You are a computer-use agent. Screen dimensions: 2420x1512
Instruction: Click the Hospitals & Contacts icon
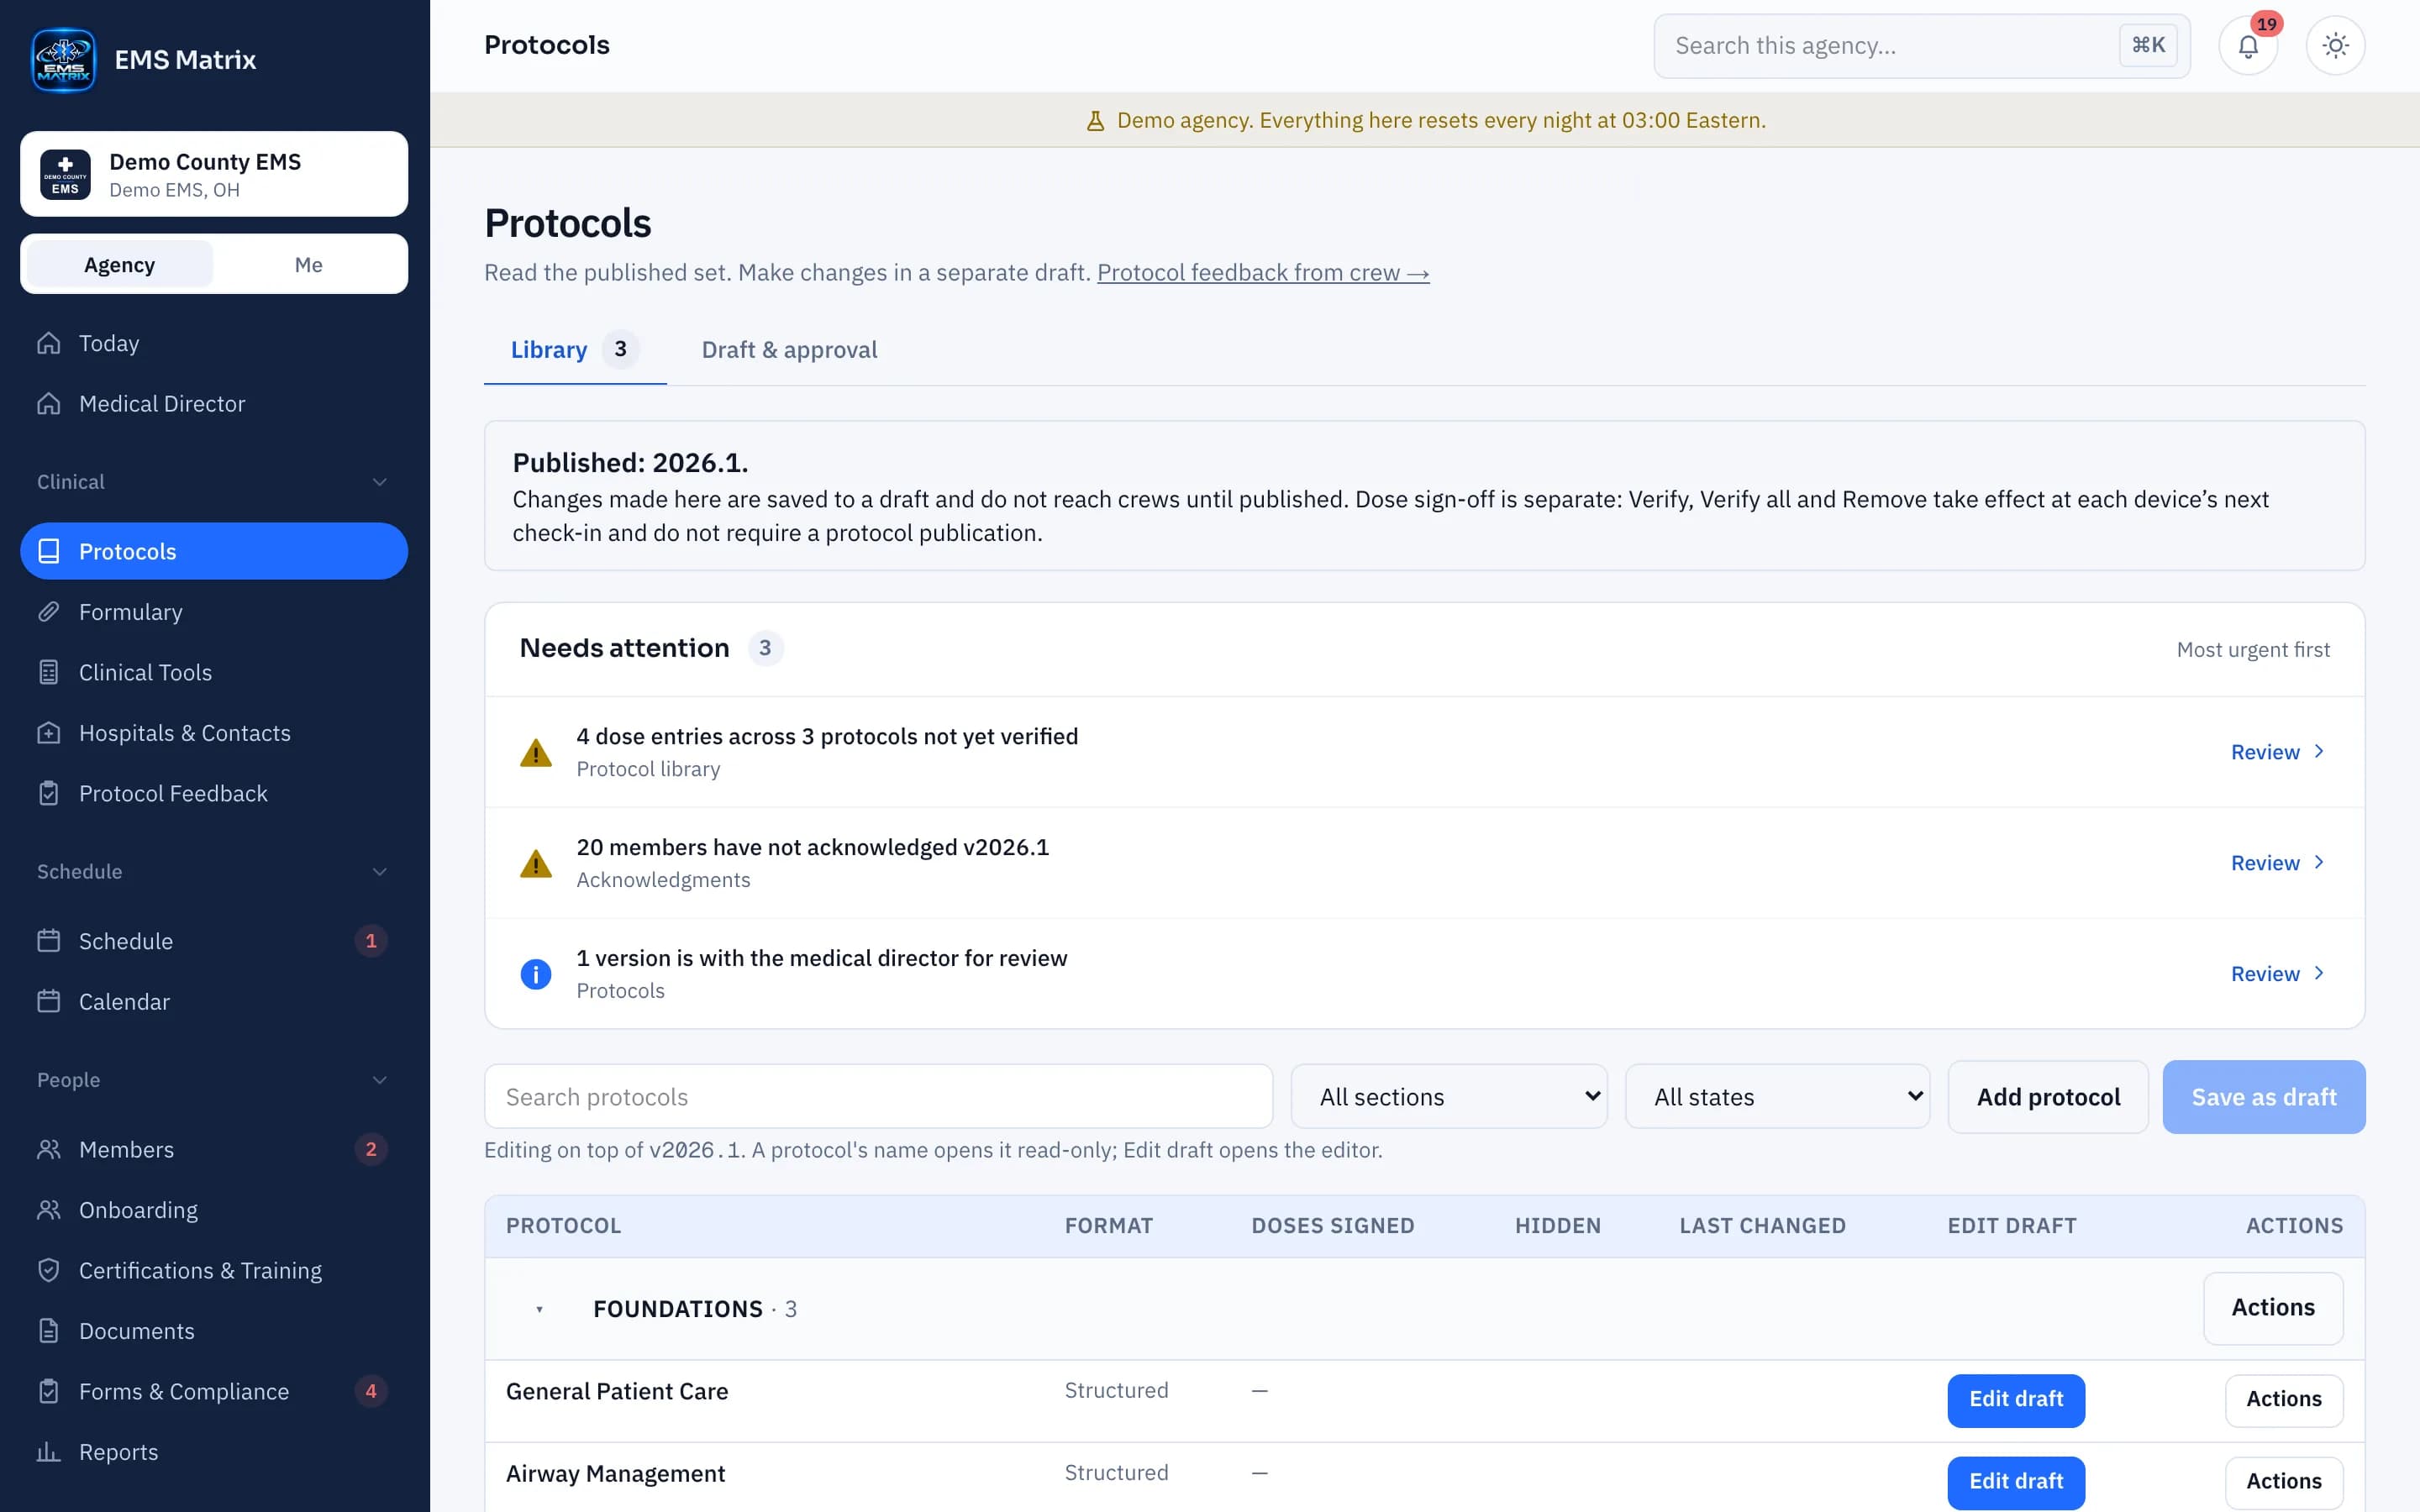tap(49, 732)
